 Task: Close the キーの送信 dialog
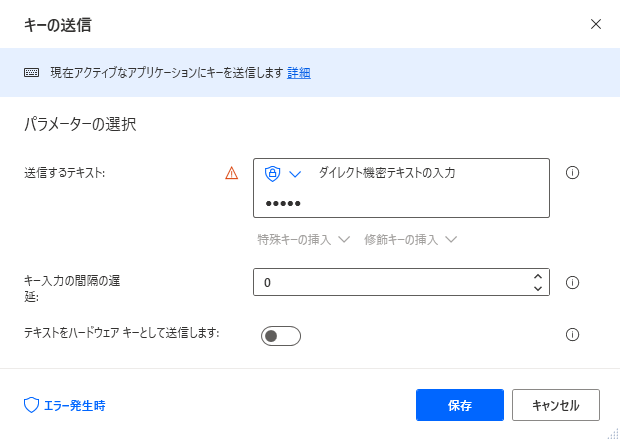(x=595, y=24)
